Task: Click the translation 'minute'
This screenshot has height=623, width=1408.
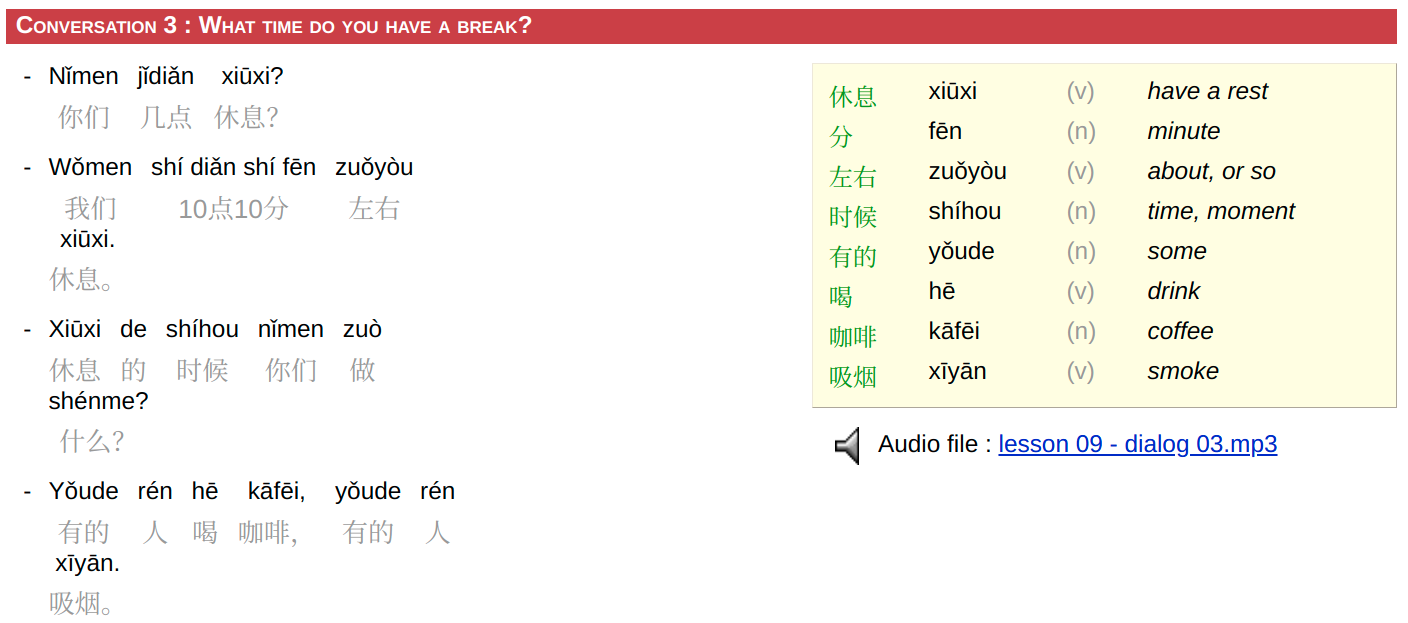Action: [x=1184, y=131]
